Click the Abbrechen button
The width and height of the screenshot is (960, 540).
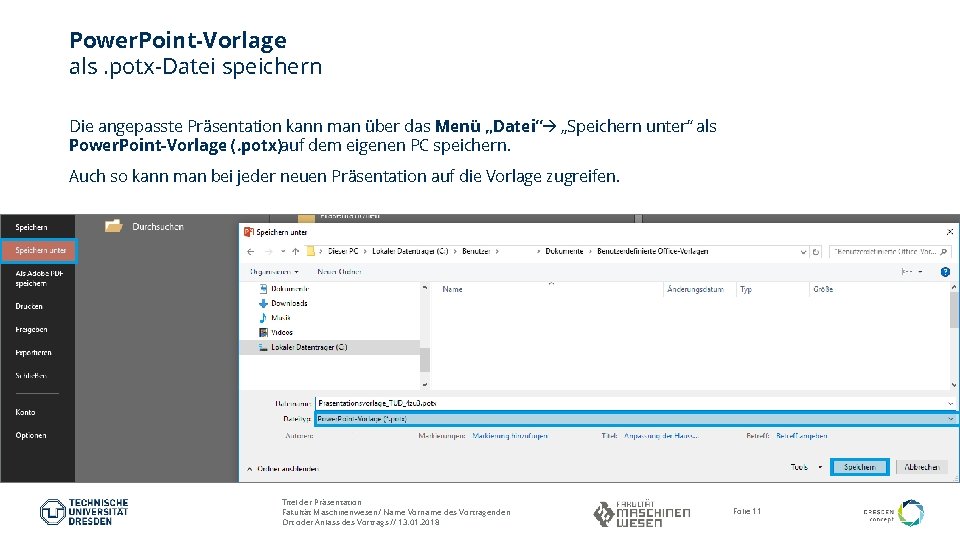pos(921,467)
